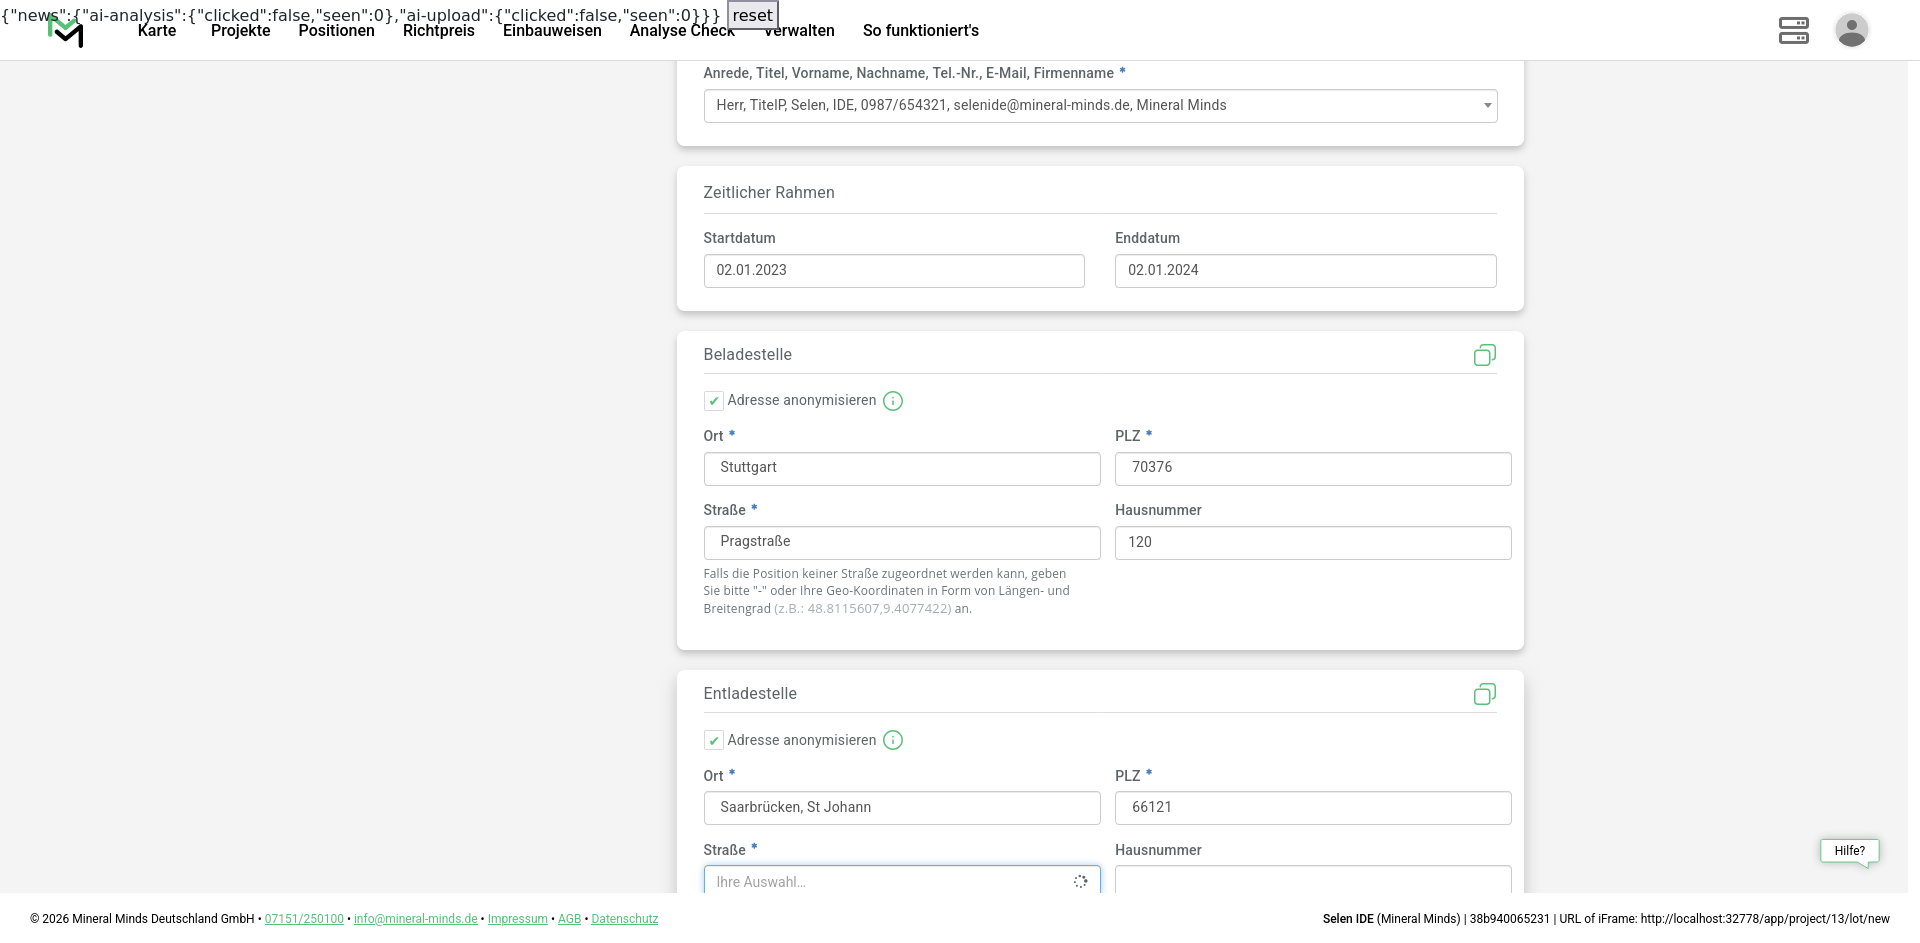
Task: Show info icon for Beladestelle anonymization
Action: coord(893,401)
